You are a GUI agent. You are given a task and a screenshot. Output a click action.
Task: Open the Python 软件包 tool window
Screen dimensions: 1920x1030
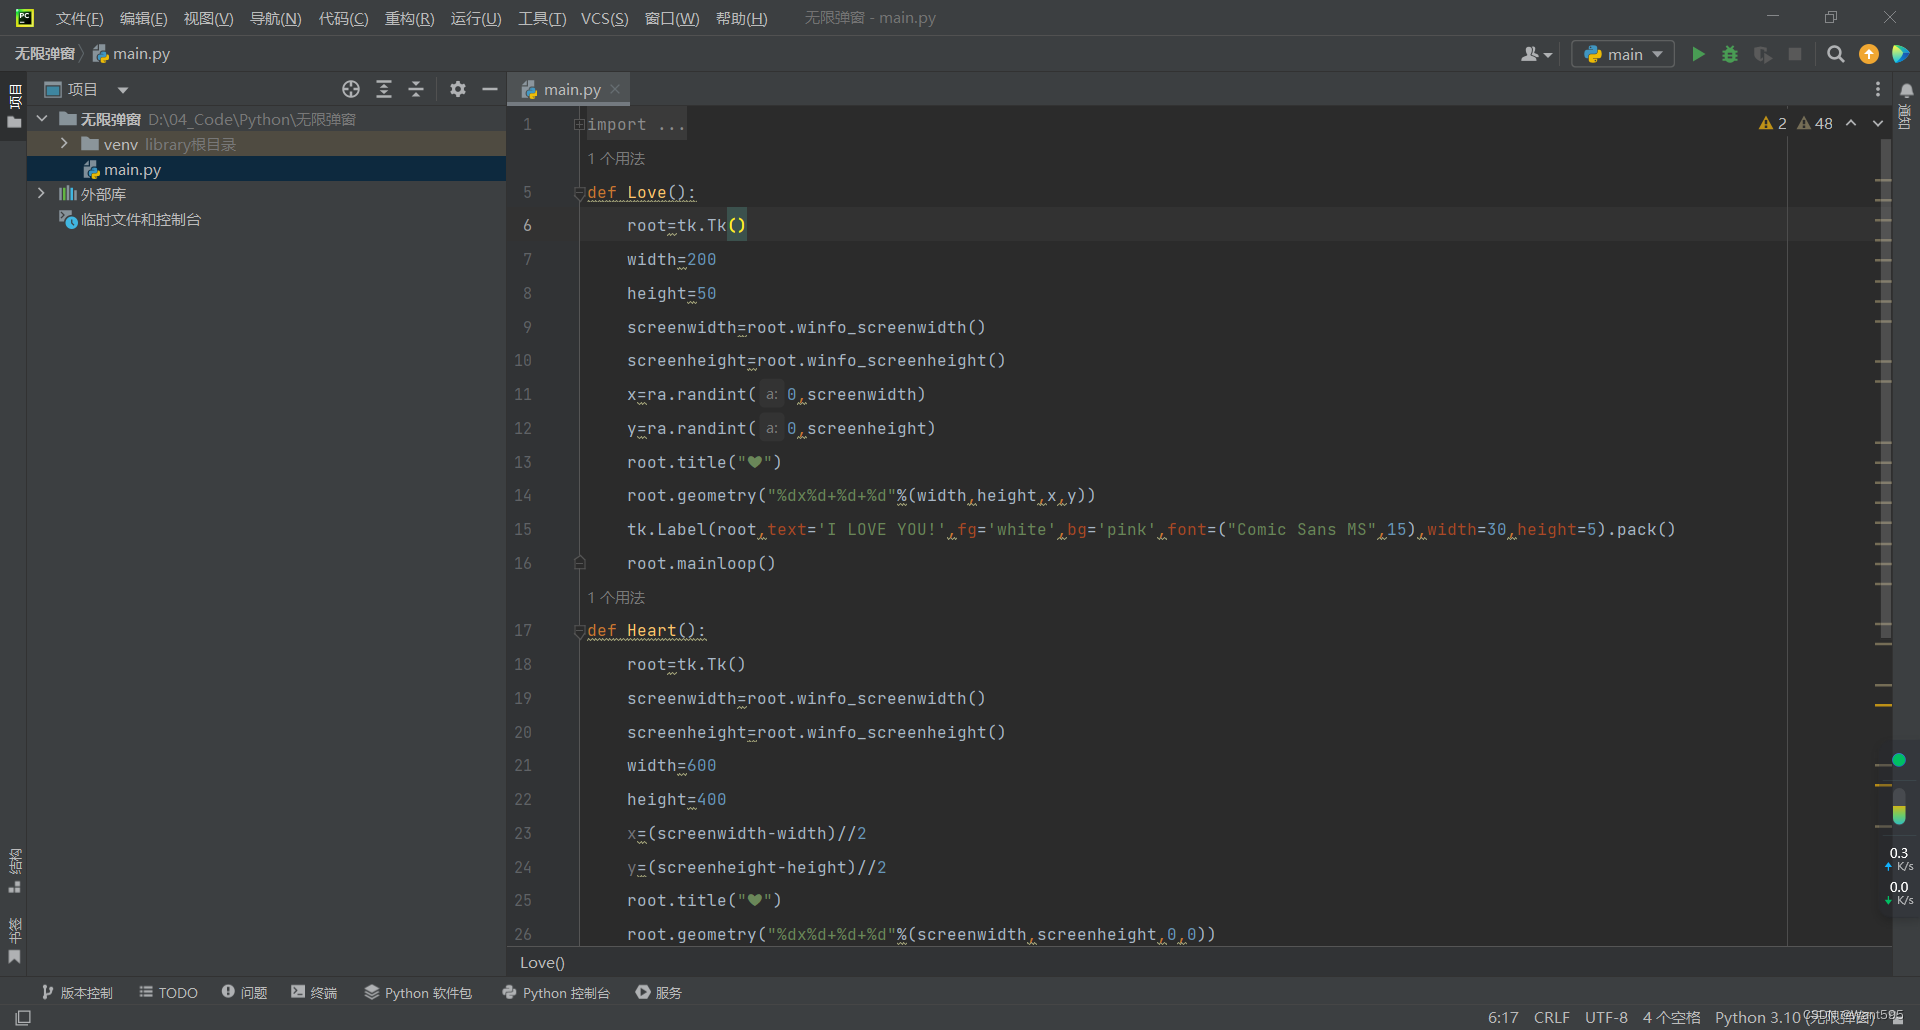pos(418,992)
